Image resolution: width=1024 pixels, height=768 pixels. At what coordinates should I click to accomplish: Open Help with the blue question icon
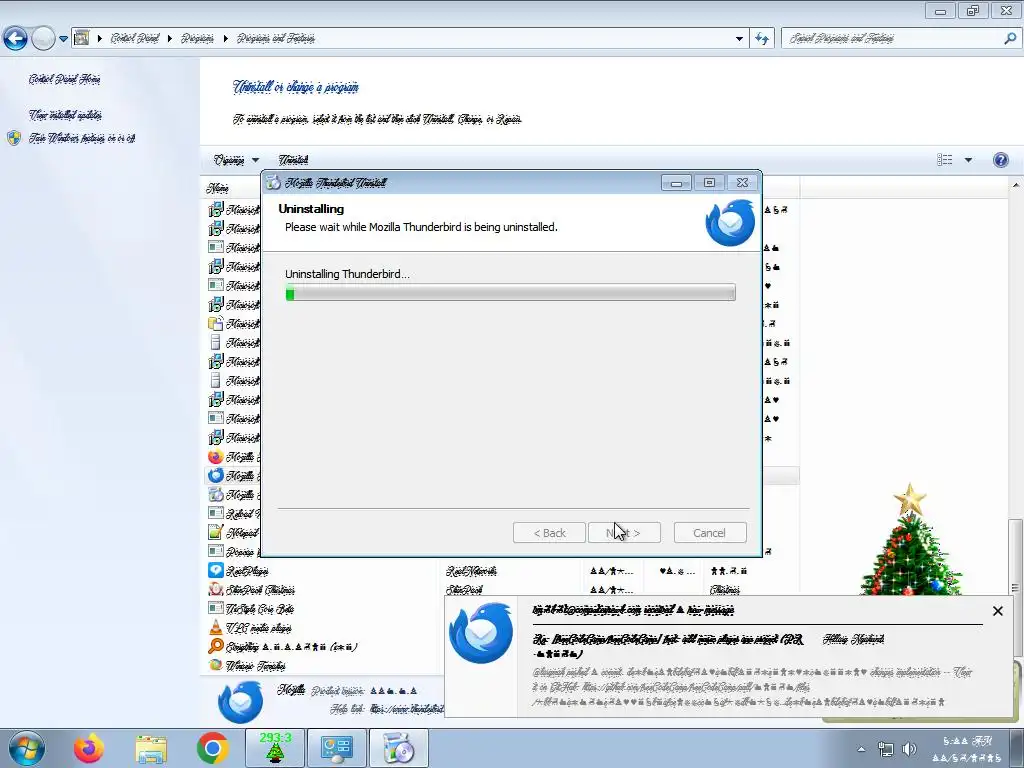(x=1000, y=160)
